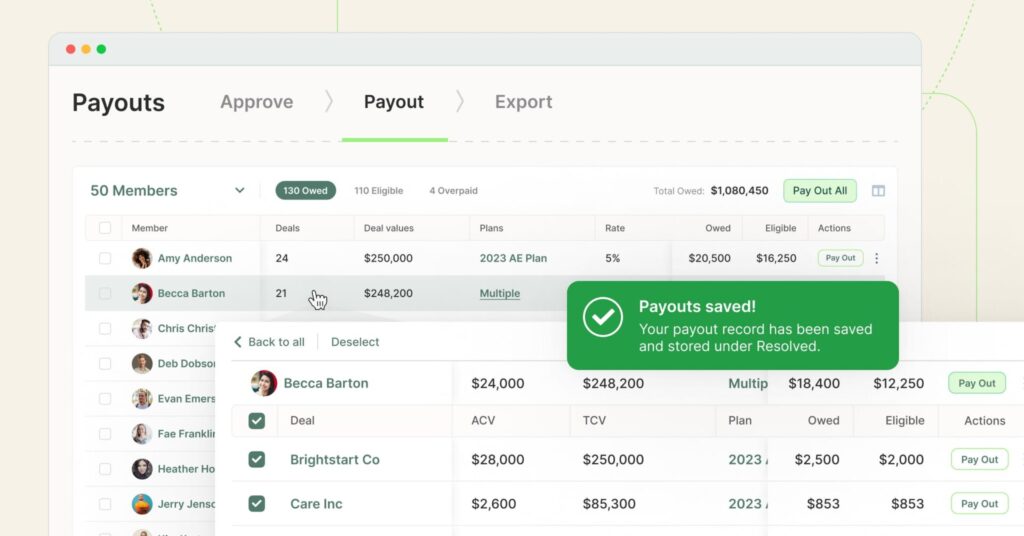Click the TCV column header

tap(594, 421)
